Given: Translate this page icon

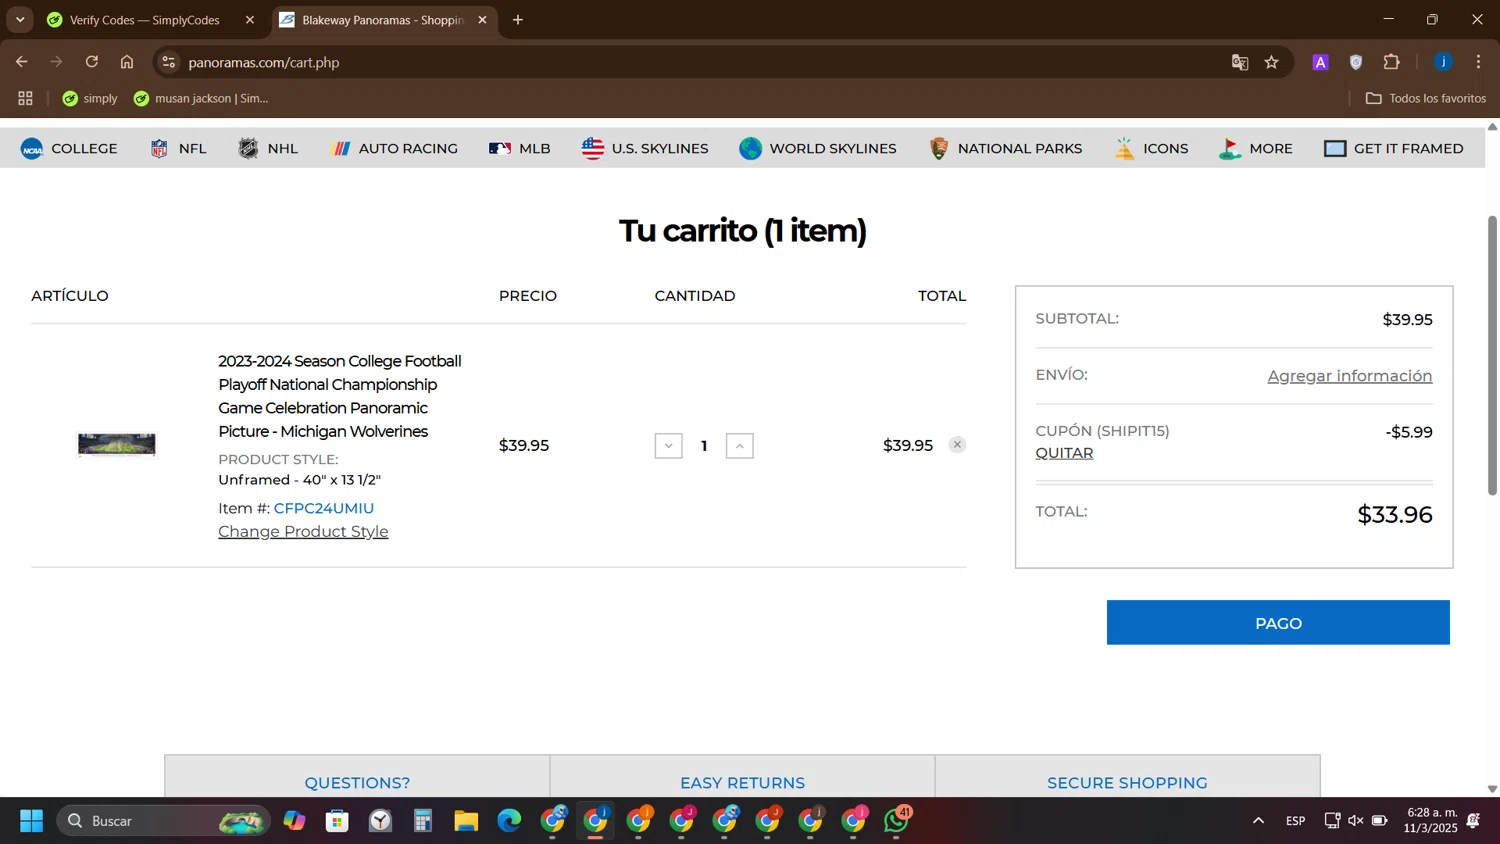Looking at the screenshot, I should [x=1240, y=62].
